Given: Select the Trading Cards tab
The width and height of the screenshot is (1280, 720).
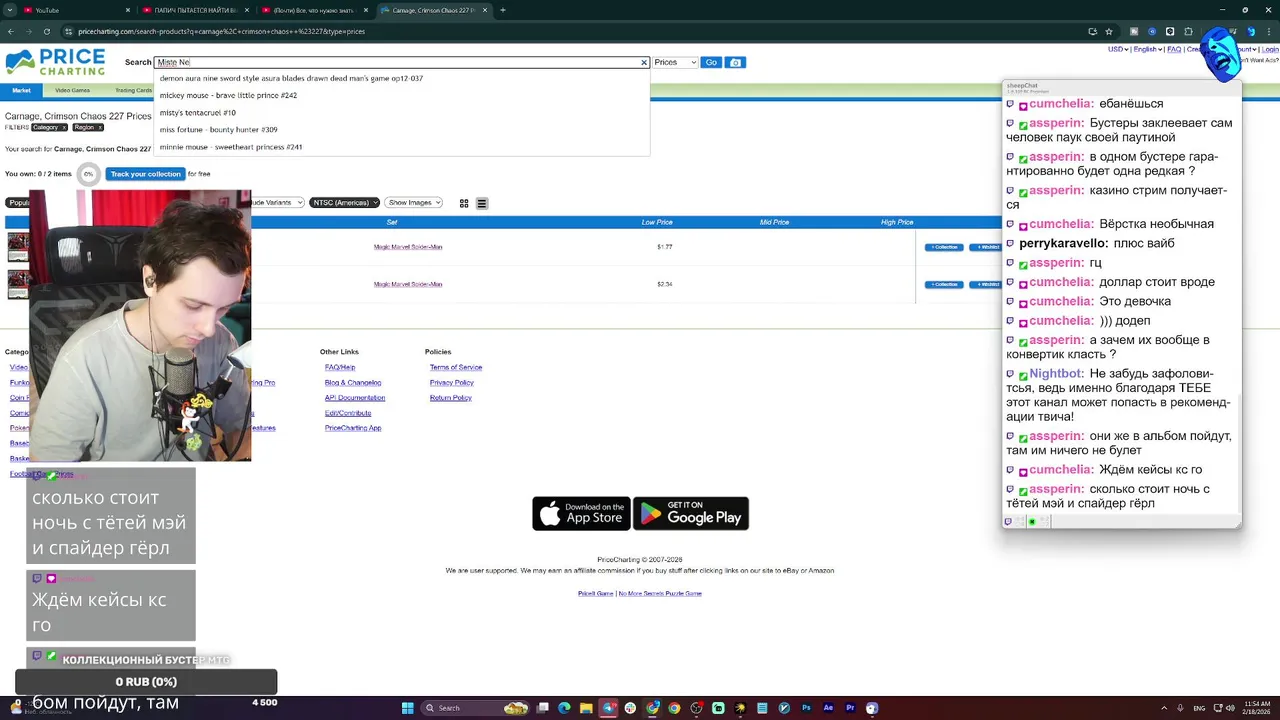Looking at the screenshot, I should pos(133,90).
